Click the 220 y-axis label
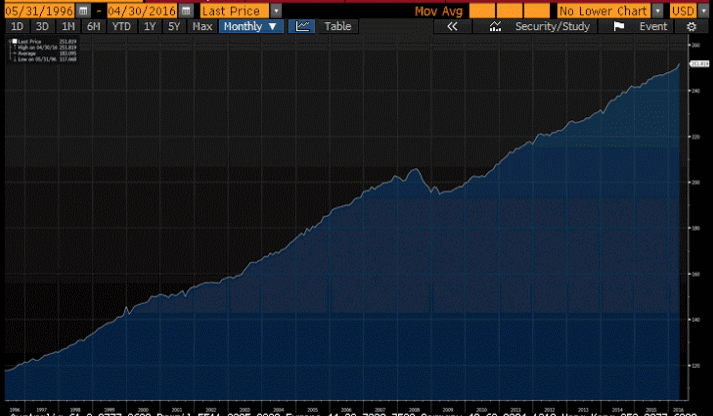713x416 pixels. [x=695, y=136]
